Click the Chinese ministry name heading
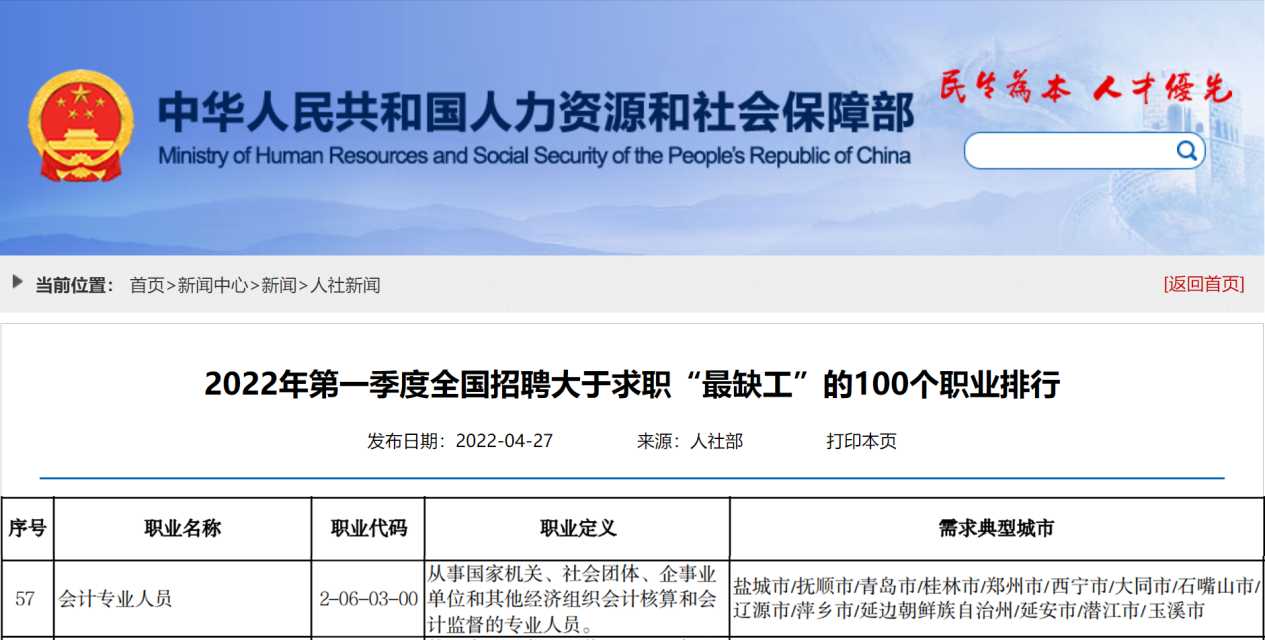This screenshot has width=1265, height=640. pyautogui.click(x=535, y=112)
